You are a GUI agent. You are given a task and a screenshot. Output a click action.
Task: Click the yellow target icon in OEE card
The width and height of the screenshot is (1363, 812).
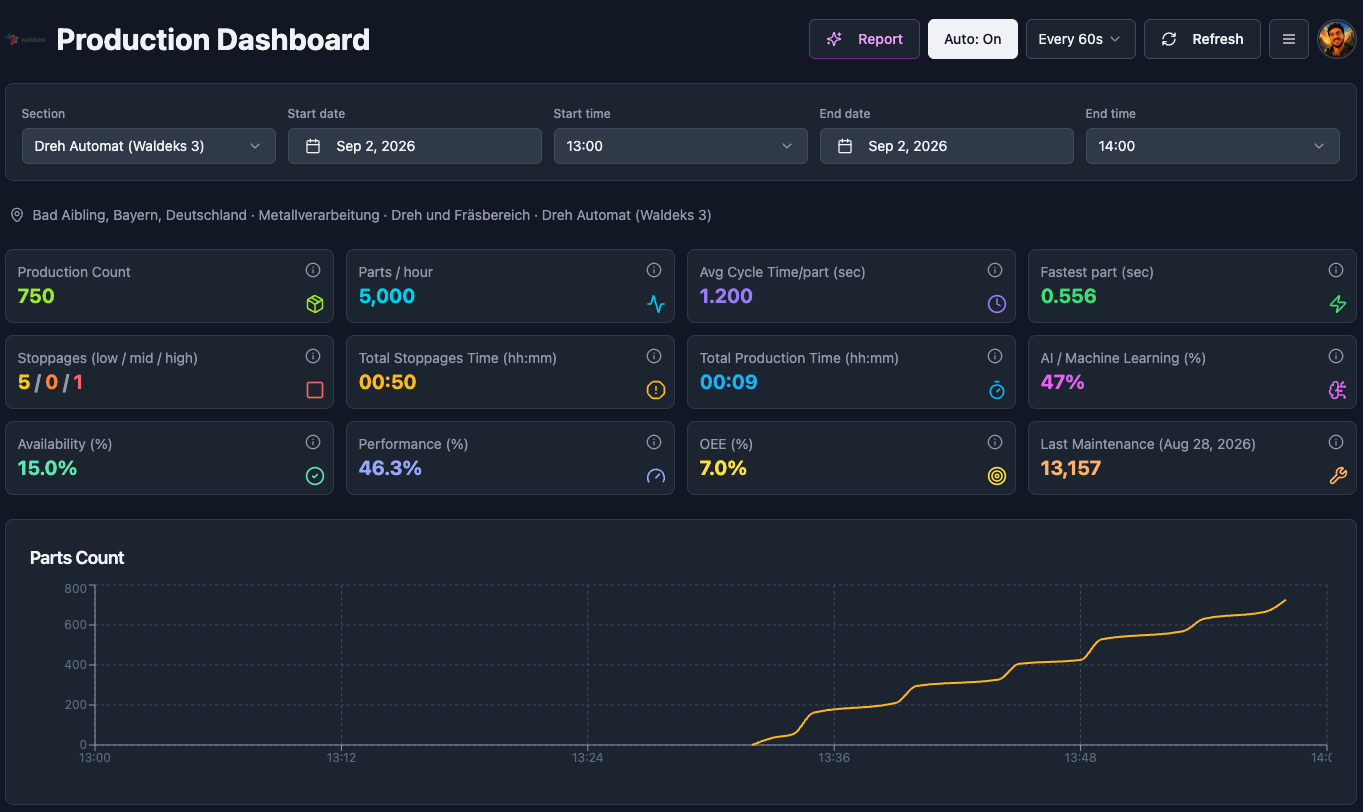[x=997, y=476]
